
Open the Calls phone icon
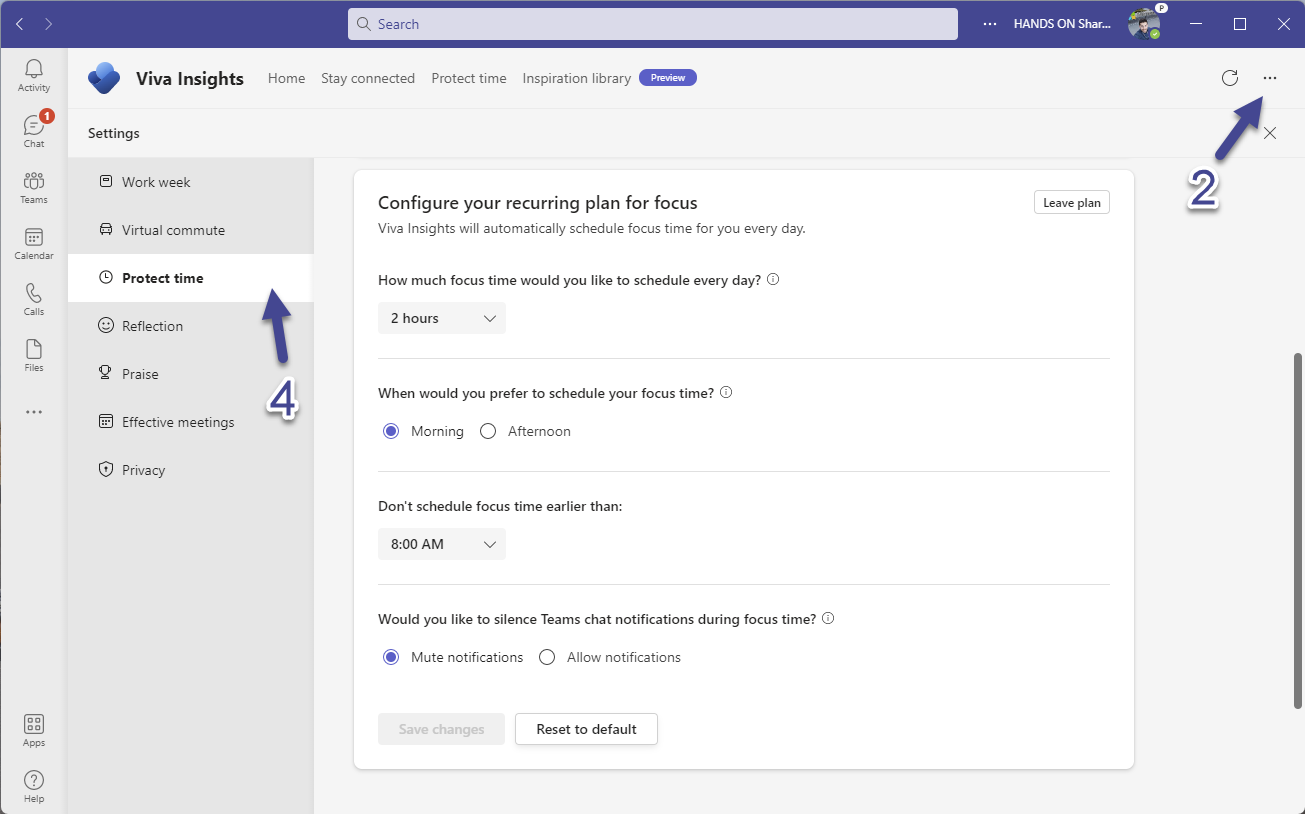point(34,298)
